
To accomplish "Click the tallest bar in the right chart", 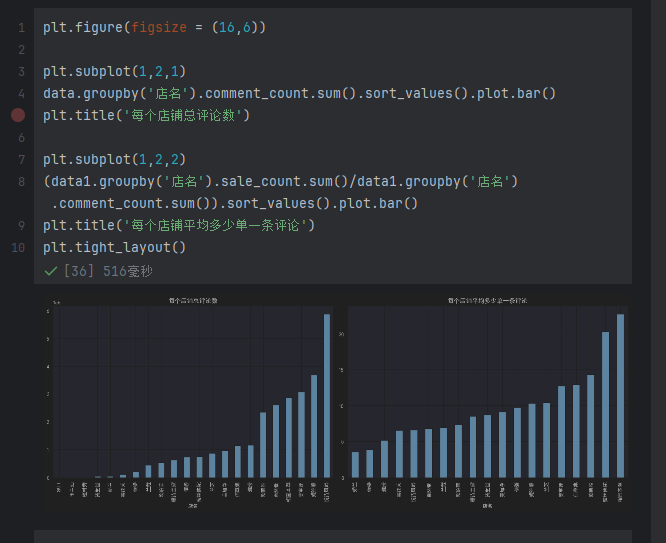I will pos(620,396).
